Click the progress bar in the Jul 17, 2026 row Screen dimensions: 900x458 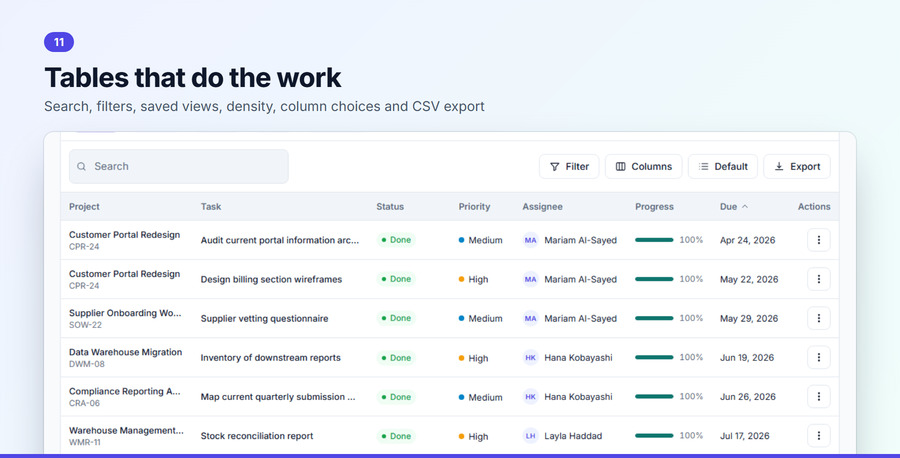(654, 436)
